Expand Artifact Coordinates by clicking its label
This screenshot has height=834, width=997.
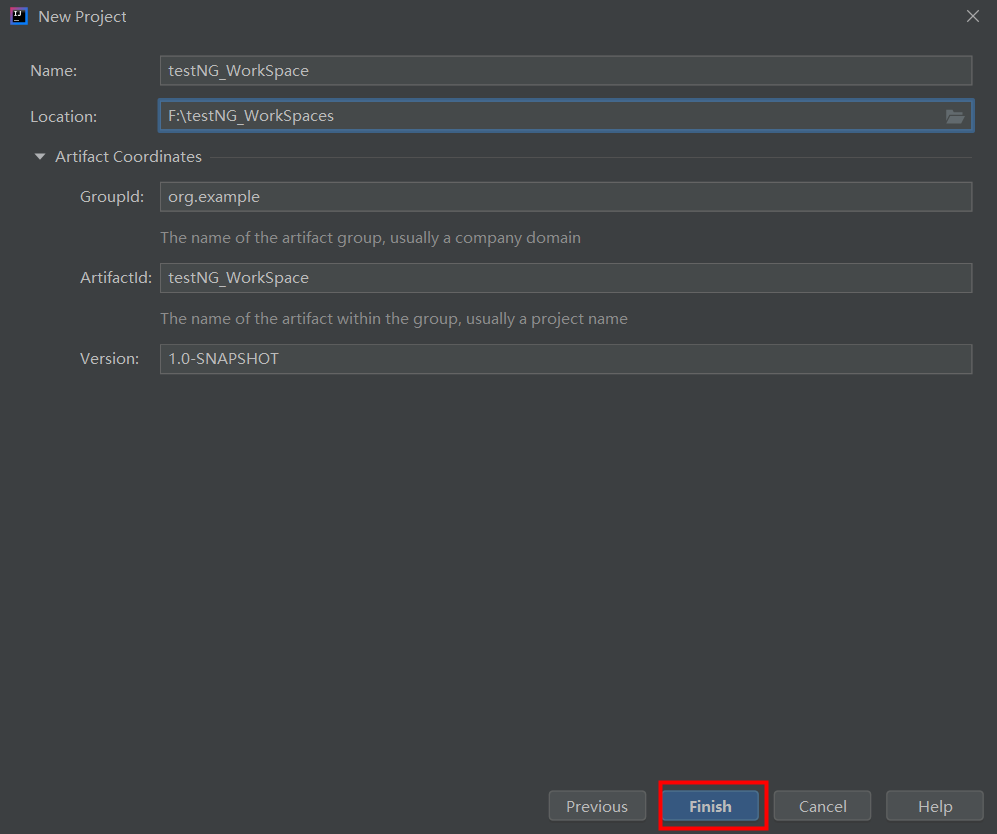coord(128,156)
